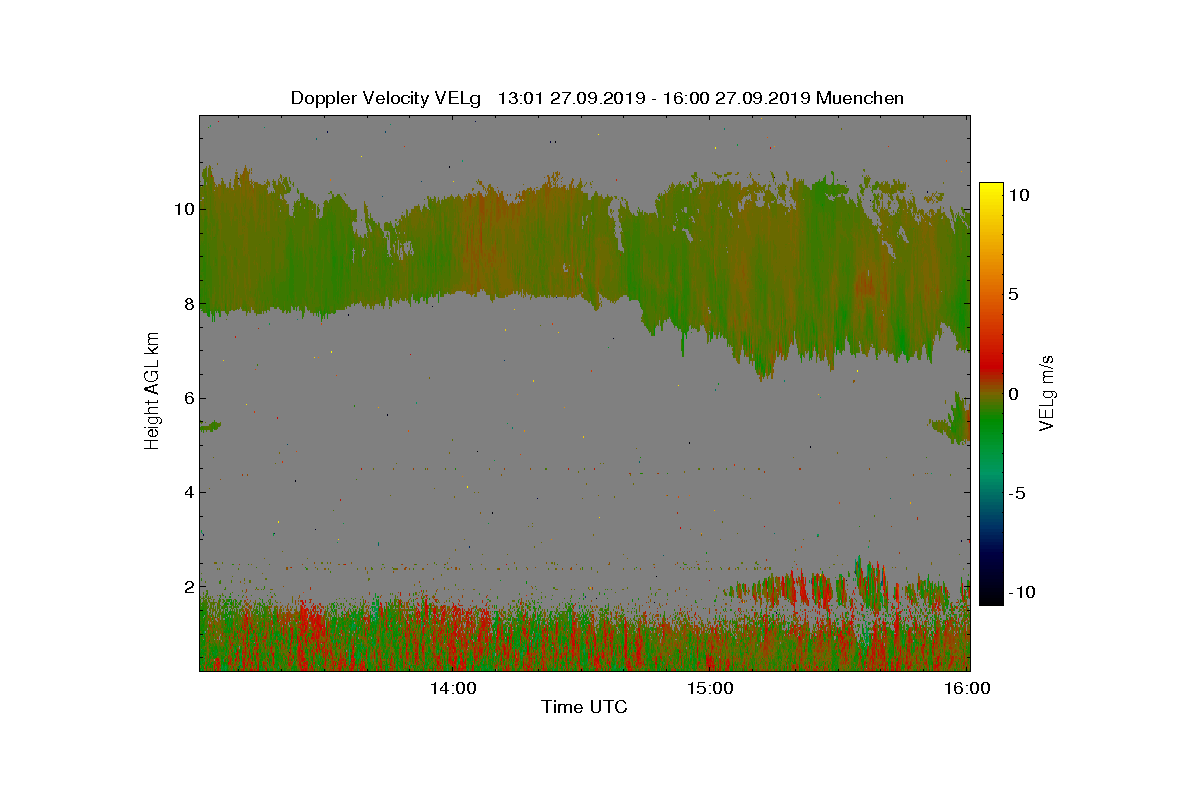Click the colorbar tick label '0'

pos(1013,394)
